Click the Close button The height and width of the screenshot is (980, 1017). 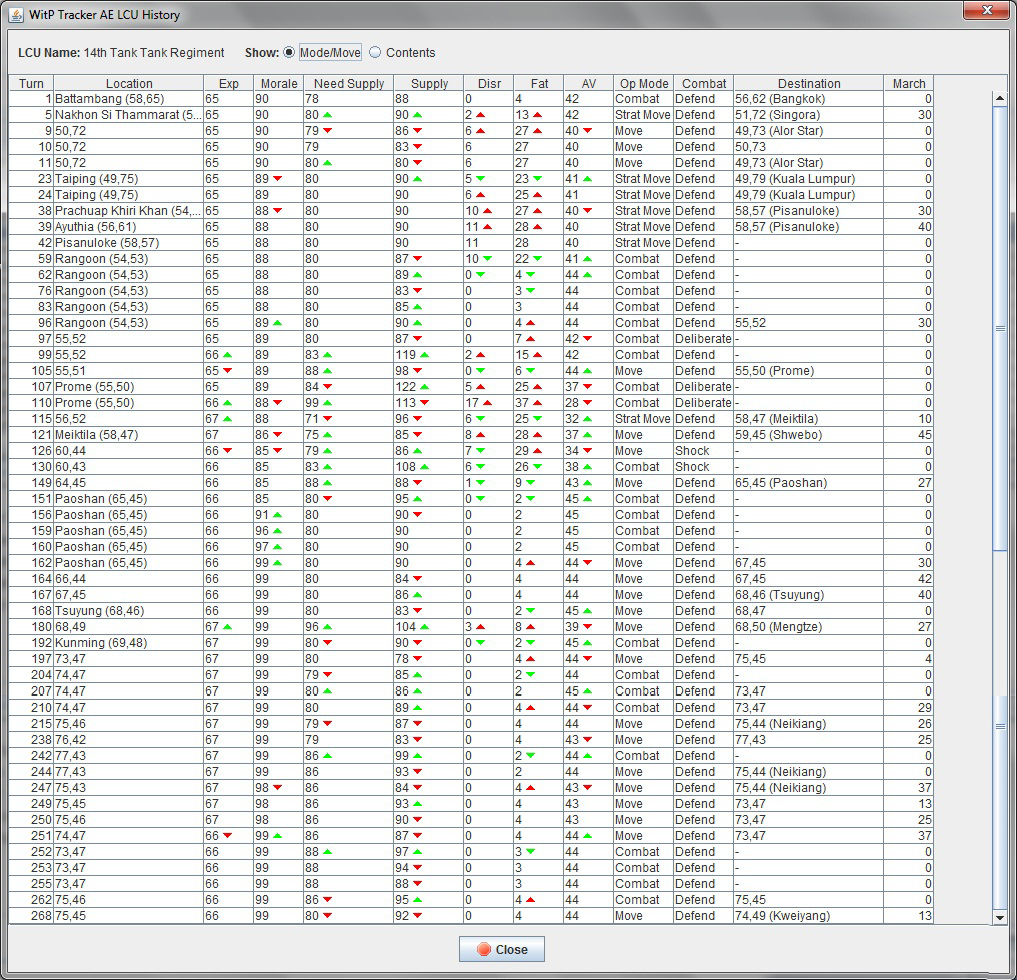tap(501, 949)
